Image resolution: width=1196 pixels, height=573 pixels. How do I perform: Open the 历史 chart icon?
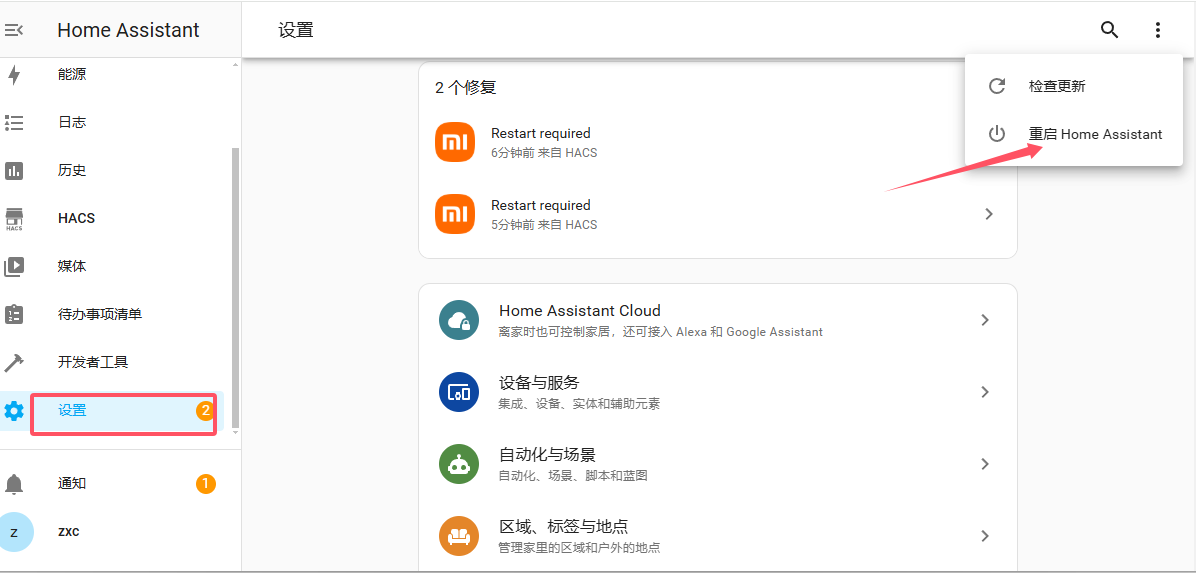(x=14, y=170)
